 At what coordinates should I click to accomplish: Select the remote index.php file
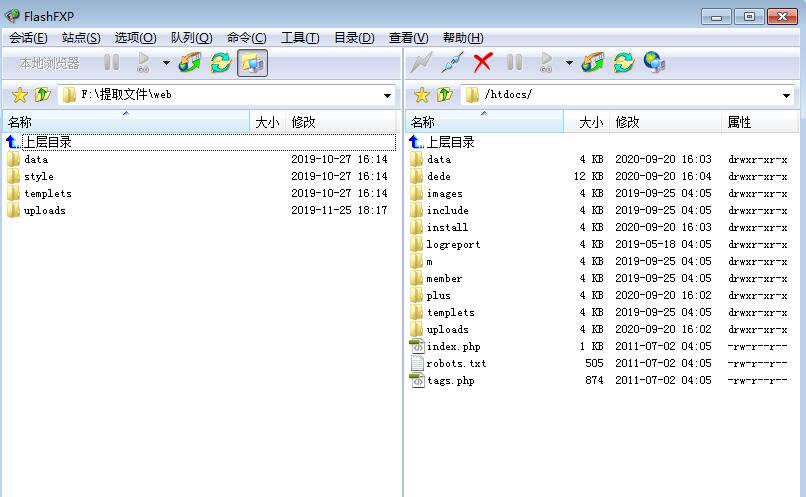pos(453,346)
